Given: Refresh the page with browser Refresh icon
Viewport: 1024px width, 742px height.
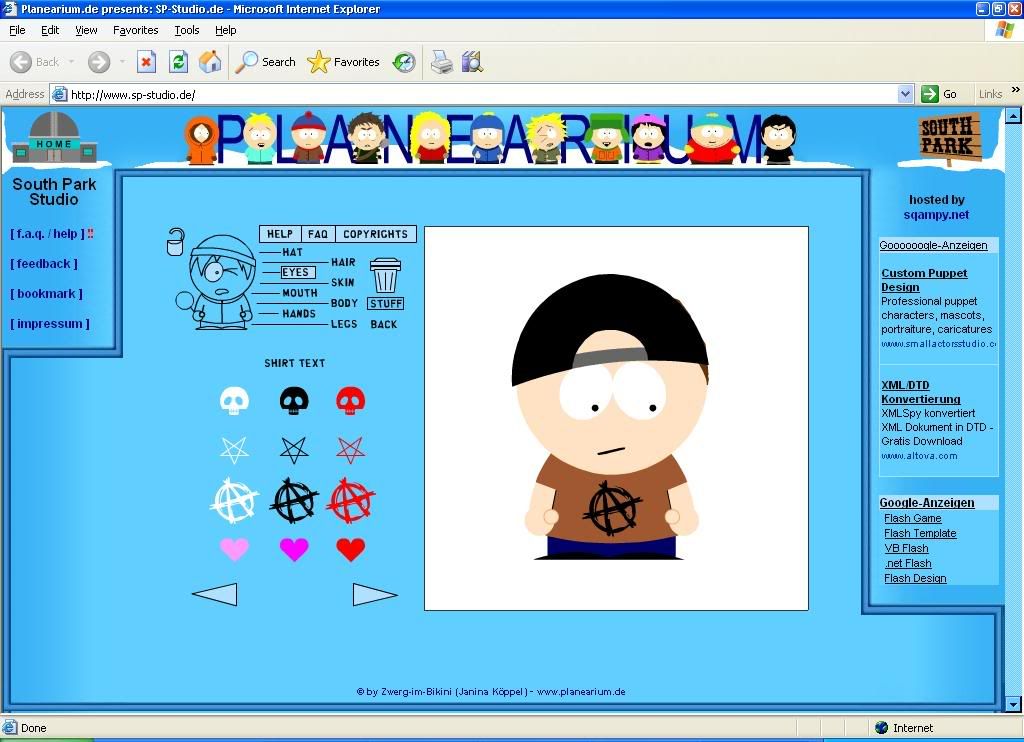Looking at the screenshot, I should point(178,62).
